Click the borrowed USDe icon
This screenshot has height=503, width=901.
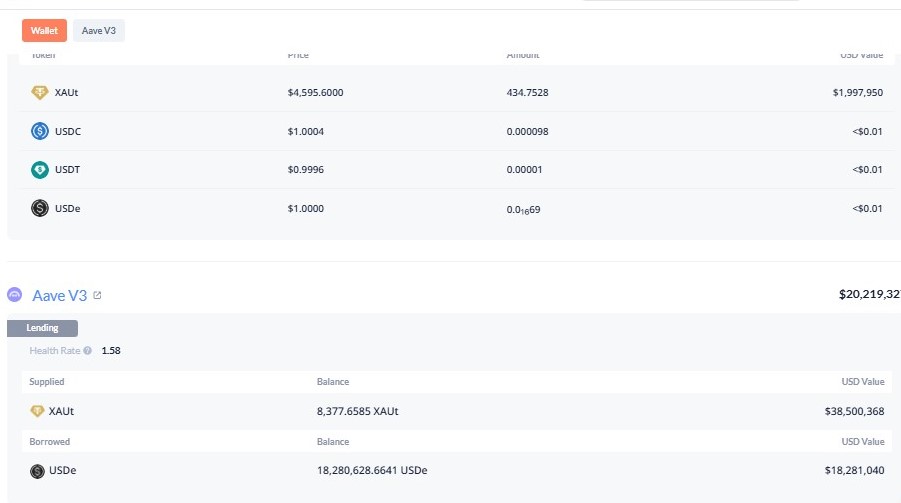tap(38, 470)
